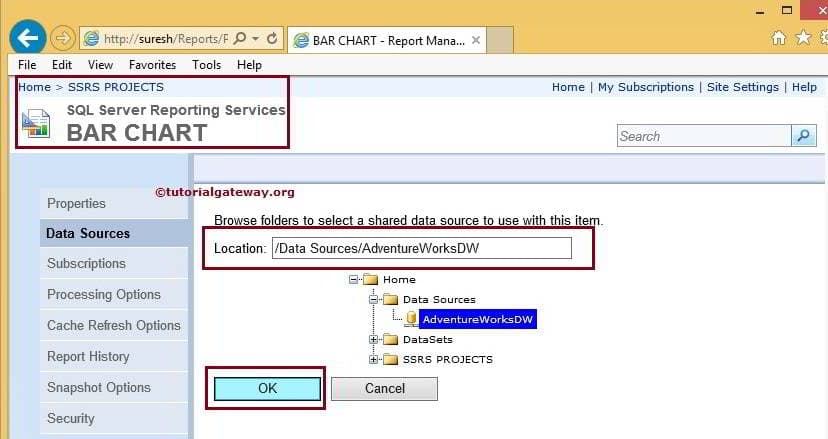828x439 pixels.
Task: Click the AdventureWorksDW database icon
Action: [x=411, y=319]
